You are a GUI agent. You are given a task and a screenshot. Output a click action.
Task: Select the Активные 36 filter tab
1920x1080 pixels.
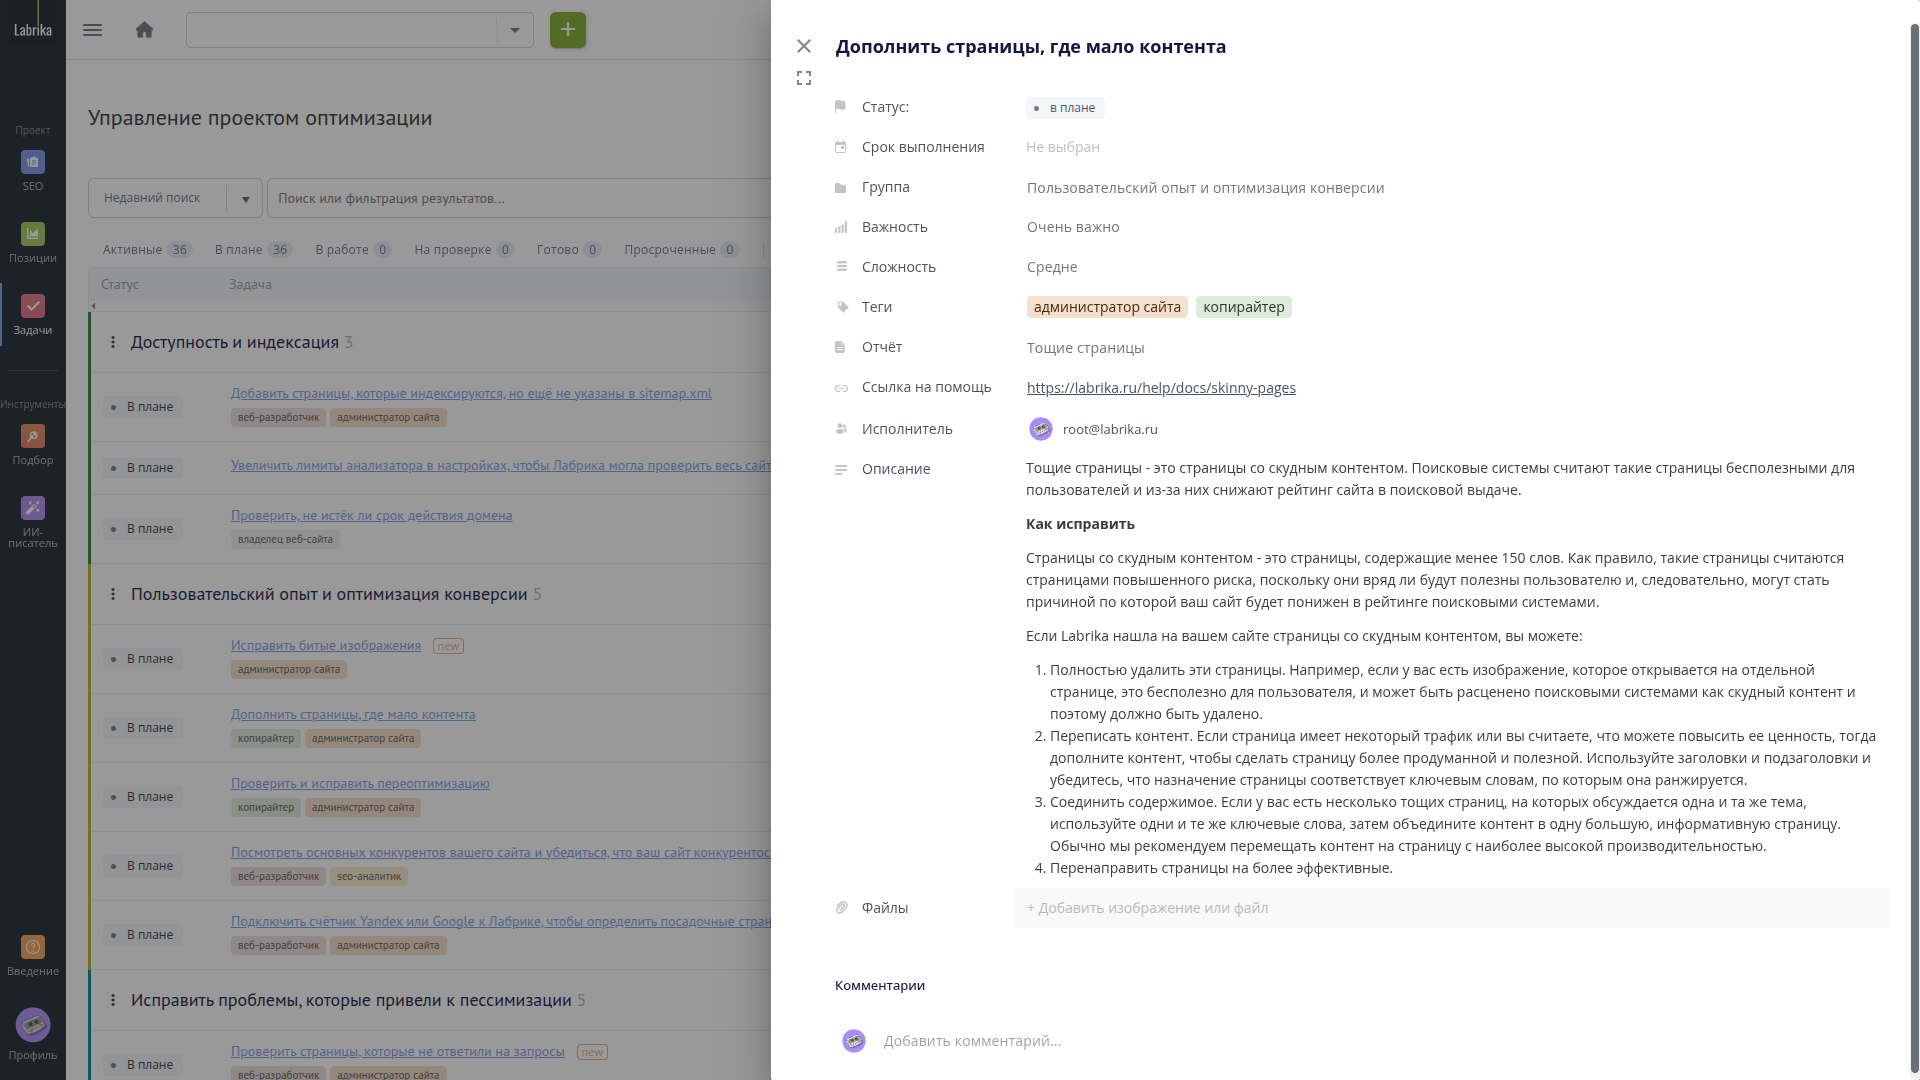pyautogui.click(x=147, y=250)
